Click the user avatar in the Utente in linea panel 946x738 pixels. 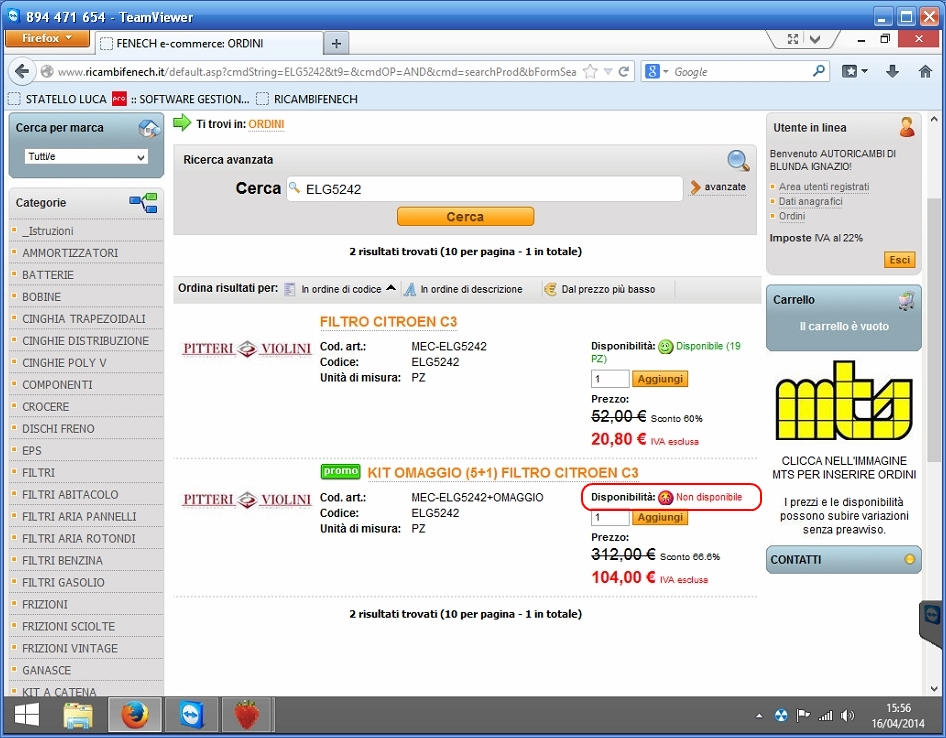click(x=906, y=127)
